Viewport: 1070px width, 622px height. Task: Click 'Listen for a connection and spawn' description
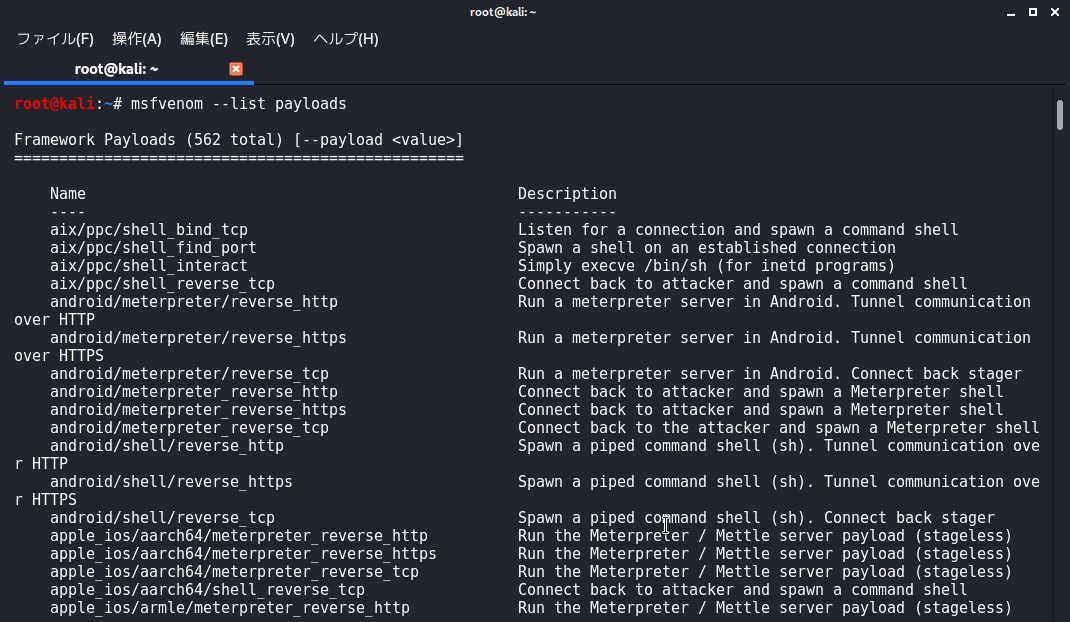click(738, 230)
